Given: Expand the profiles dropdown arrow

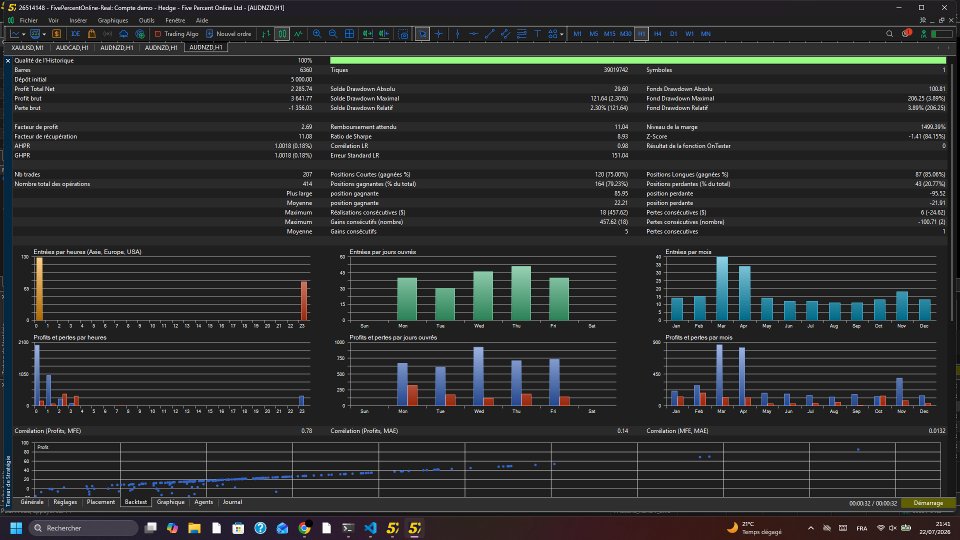Looking at the screenshot, I should point(44,34).
